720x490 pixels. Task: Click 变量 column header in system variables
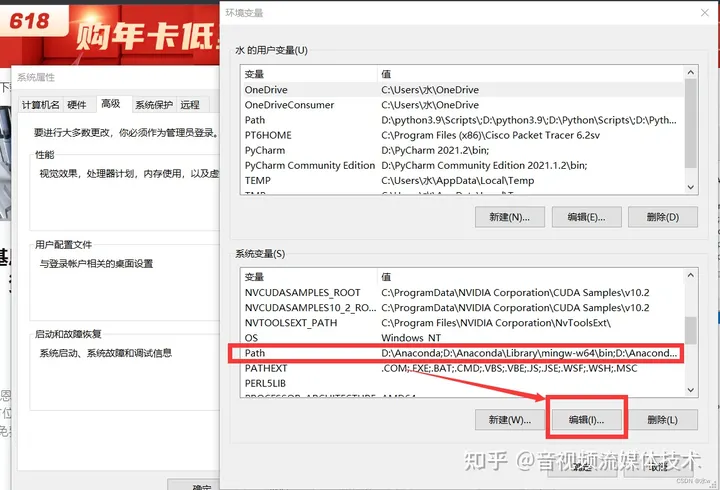point(309,277)
